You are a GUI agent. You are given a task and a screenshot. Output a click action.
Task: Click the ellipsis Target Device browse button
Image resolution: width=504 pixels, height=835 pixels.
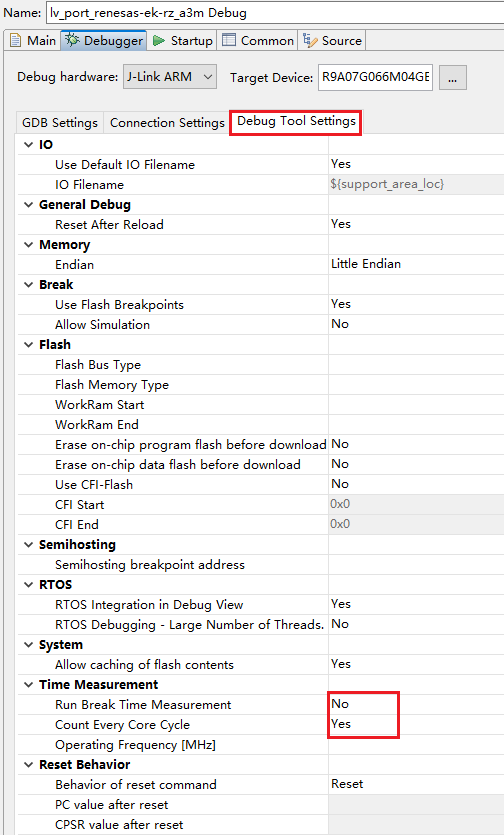453,78
